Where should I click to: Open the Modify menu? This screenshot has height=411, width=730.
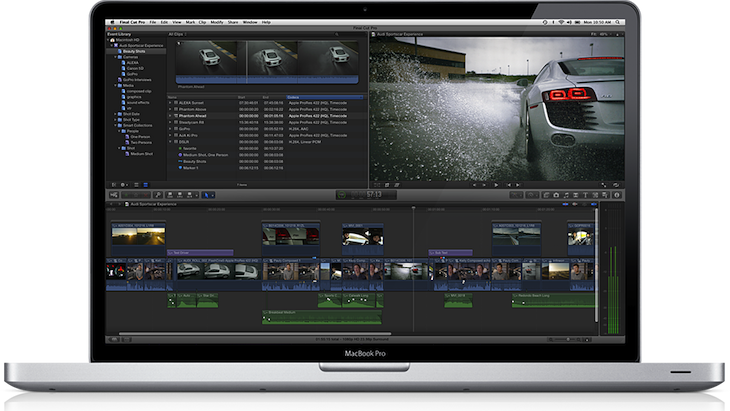(x=217, y=22)
